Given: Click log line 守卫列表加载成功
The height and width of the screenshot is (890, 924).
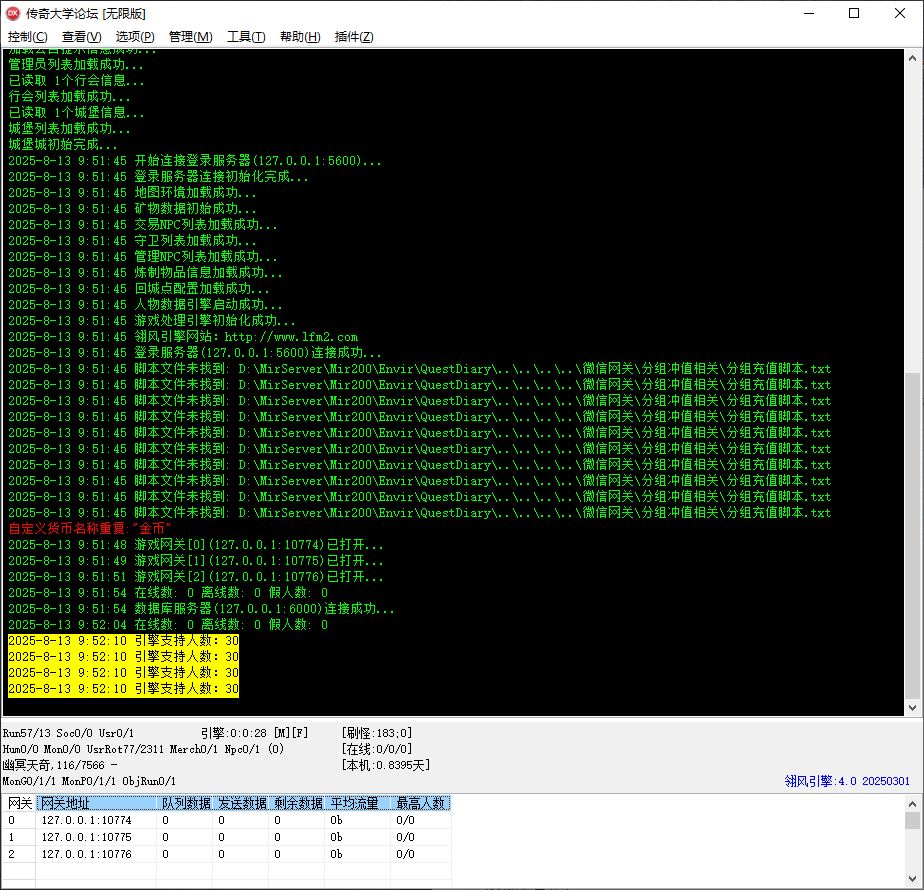Looking at the screenshot, I should (132, 240).
